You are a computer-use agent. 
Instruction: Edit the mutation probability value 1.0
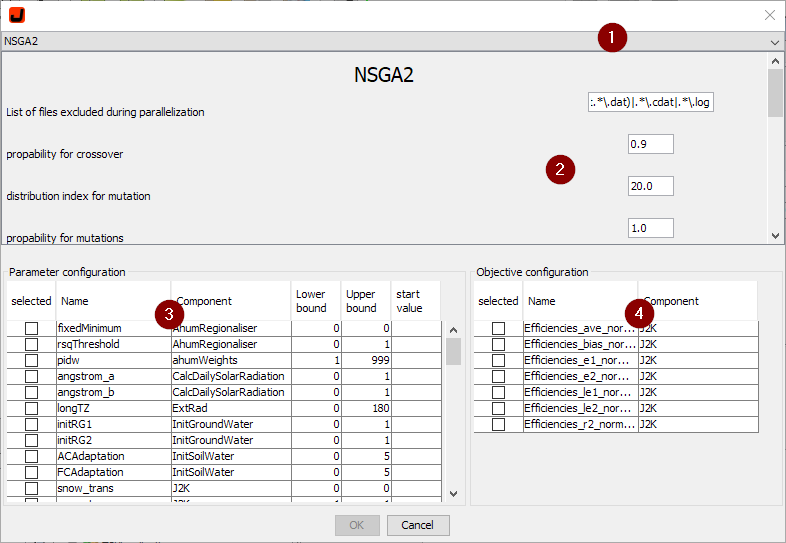click(x=651, y=229)
